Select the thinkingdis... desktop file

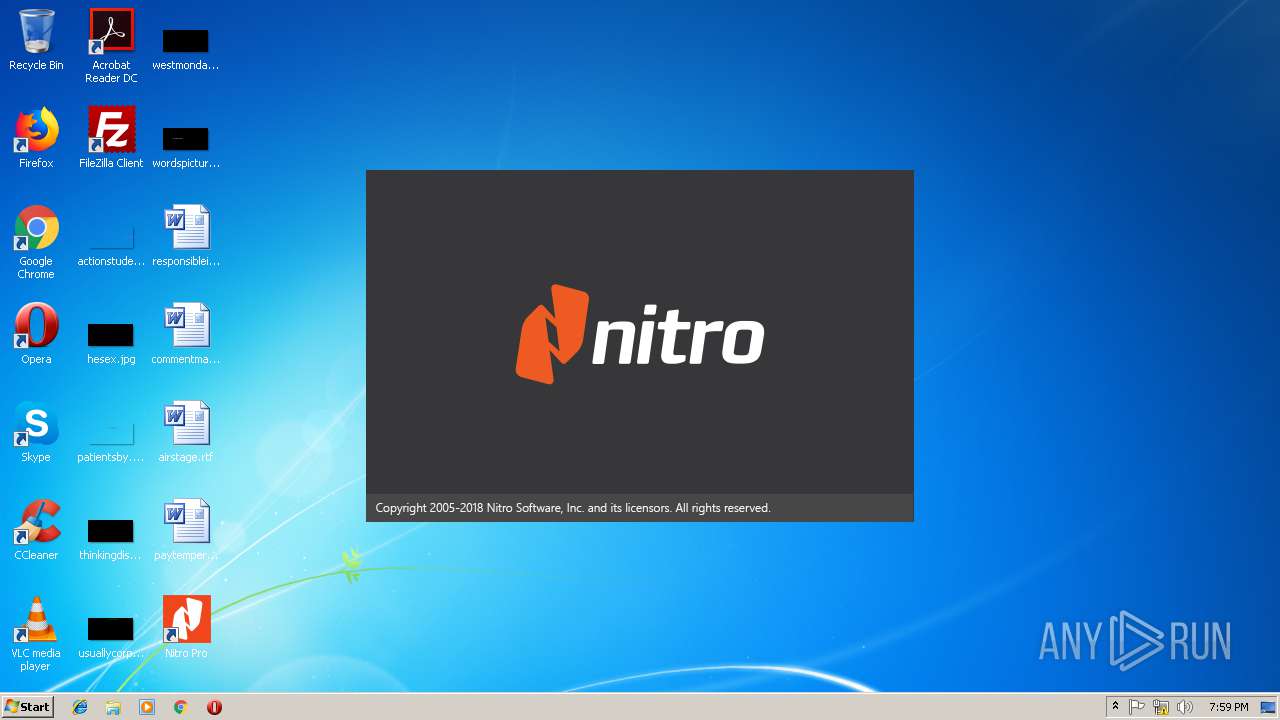pos(111,540)
